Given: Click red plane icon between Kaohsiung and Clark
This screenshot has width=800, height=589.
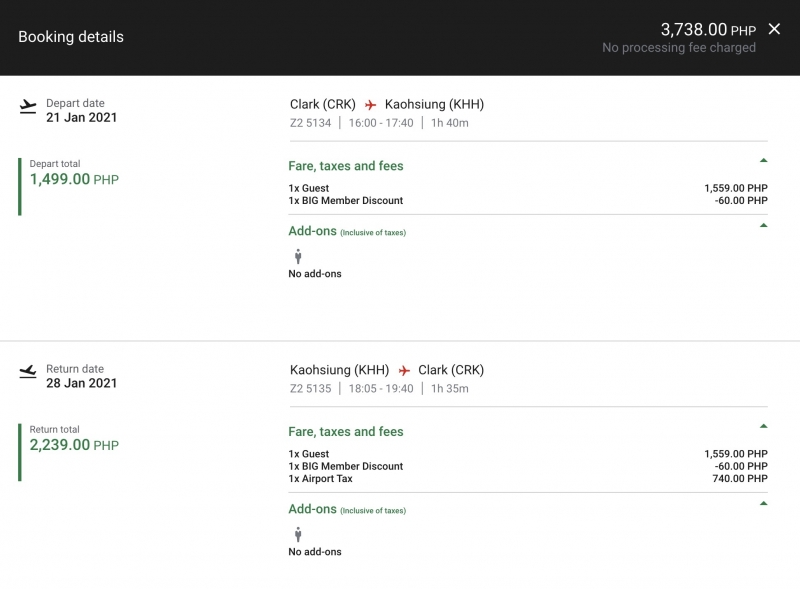Looking at the screenshot, I should 404,370.
